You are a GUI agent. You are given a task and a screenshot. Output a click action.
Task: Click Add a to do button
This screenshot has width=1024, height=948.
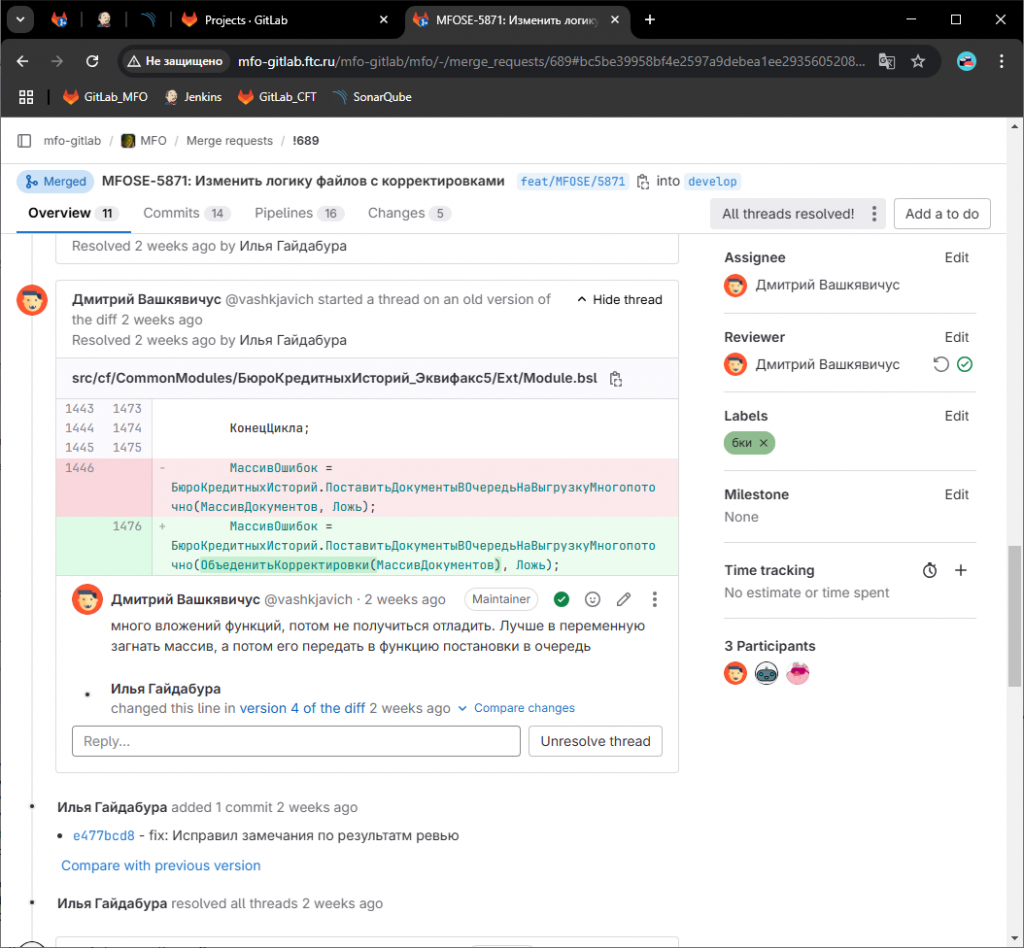click(942, 213)
